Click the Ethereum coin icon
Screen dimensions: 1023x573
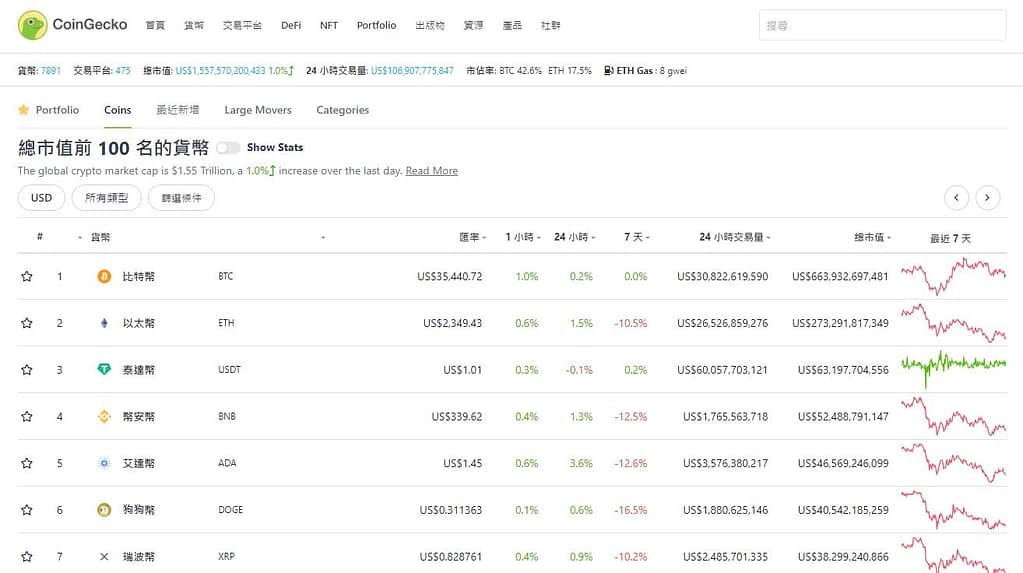[x=104, y=323]
